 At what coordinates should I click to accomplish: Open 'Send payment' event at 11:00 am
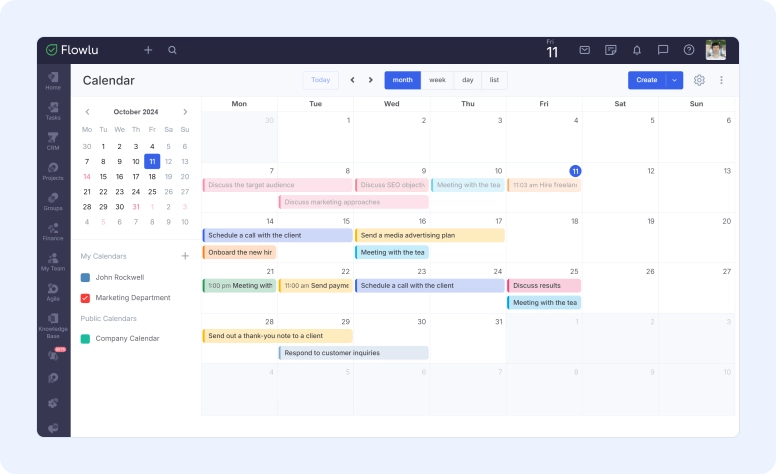pyautogui.click(x=316, y=285)
